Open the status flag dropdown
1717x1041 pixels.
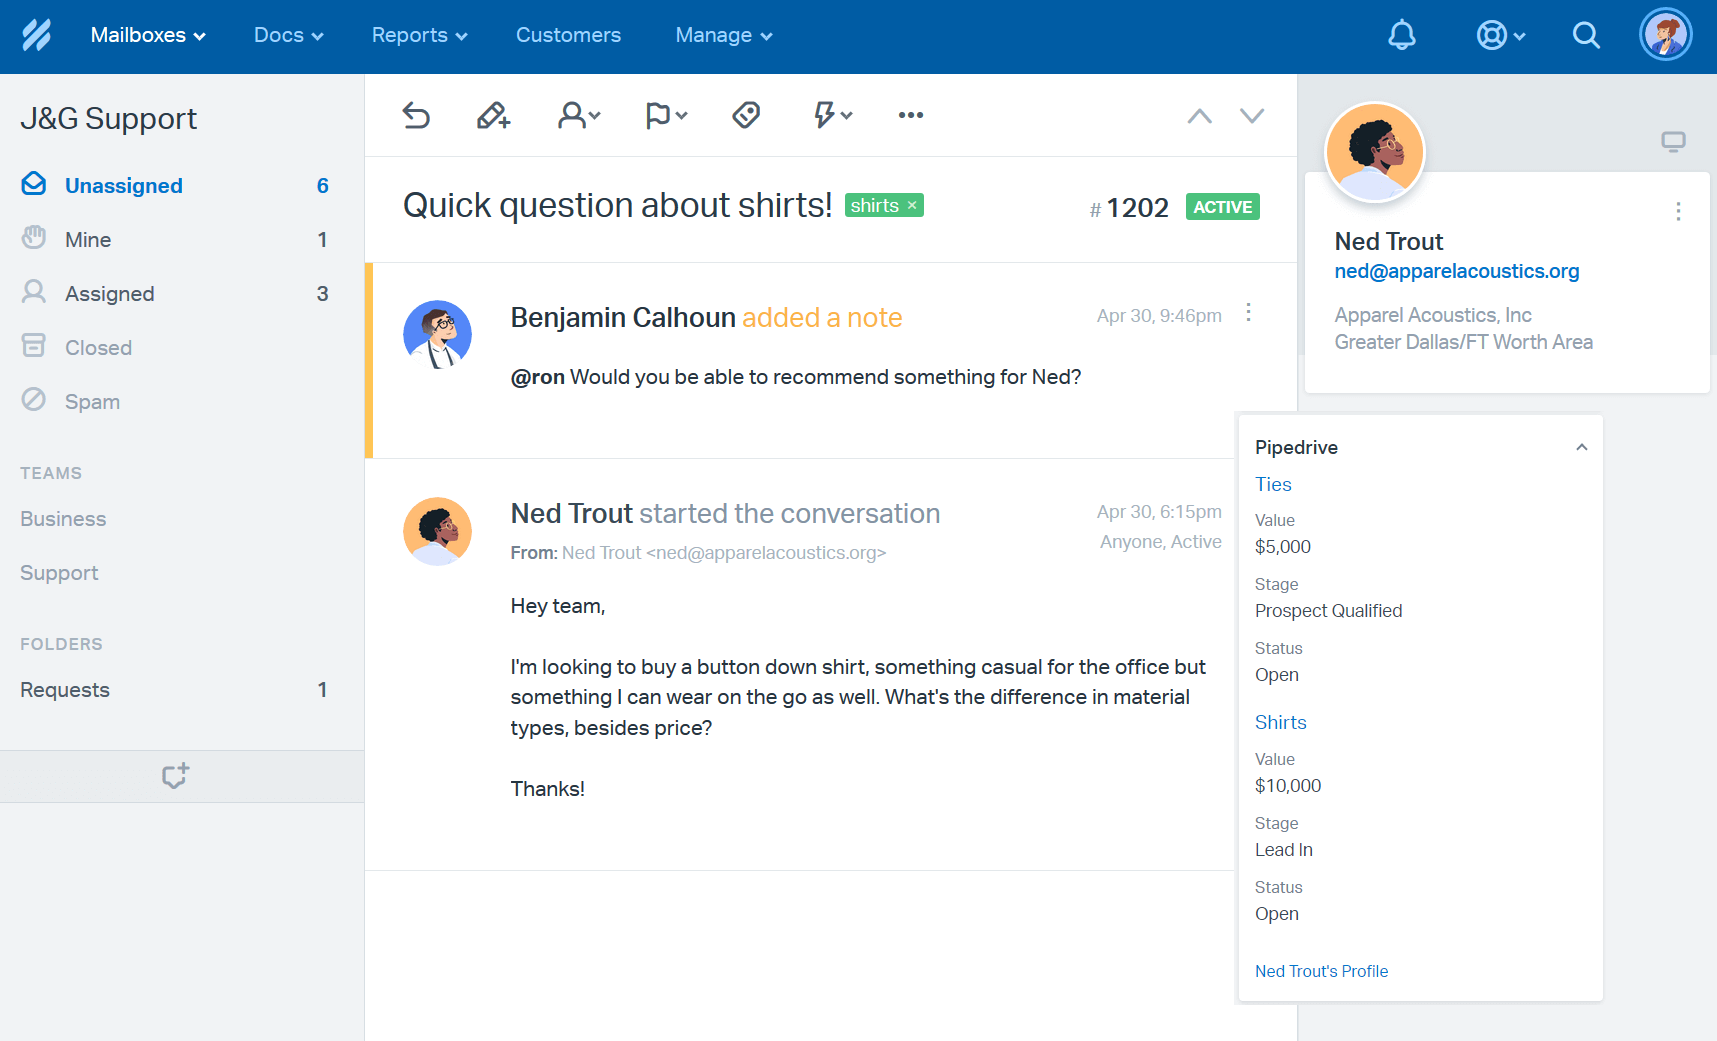pyautogui.click(x=666, y=116)
